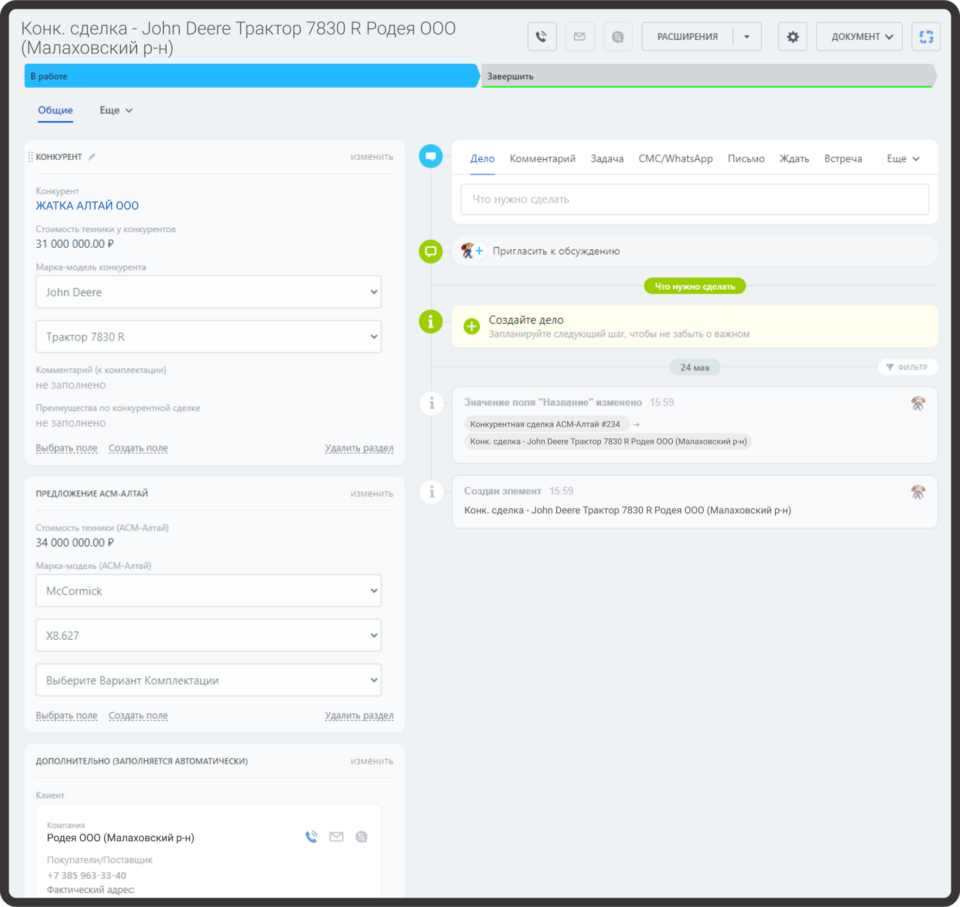Open settings gear in the header
Image resolution: width=960 pixels, height=907 pixels.
tap(792, 37)
